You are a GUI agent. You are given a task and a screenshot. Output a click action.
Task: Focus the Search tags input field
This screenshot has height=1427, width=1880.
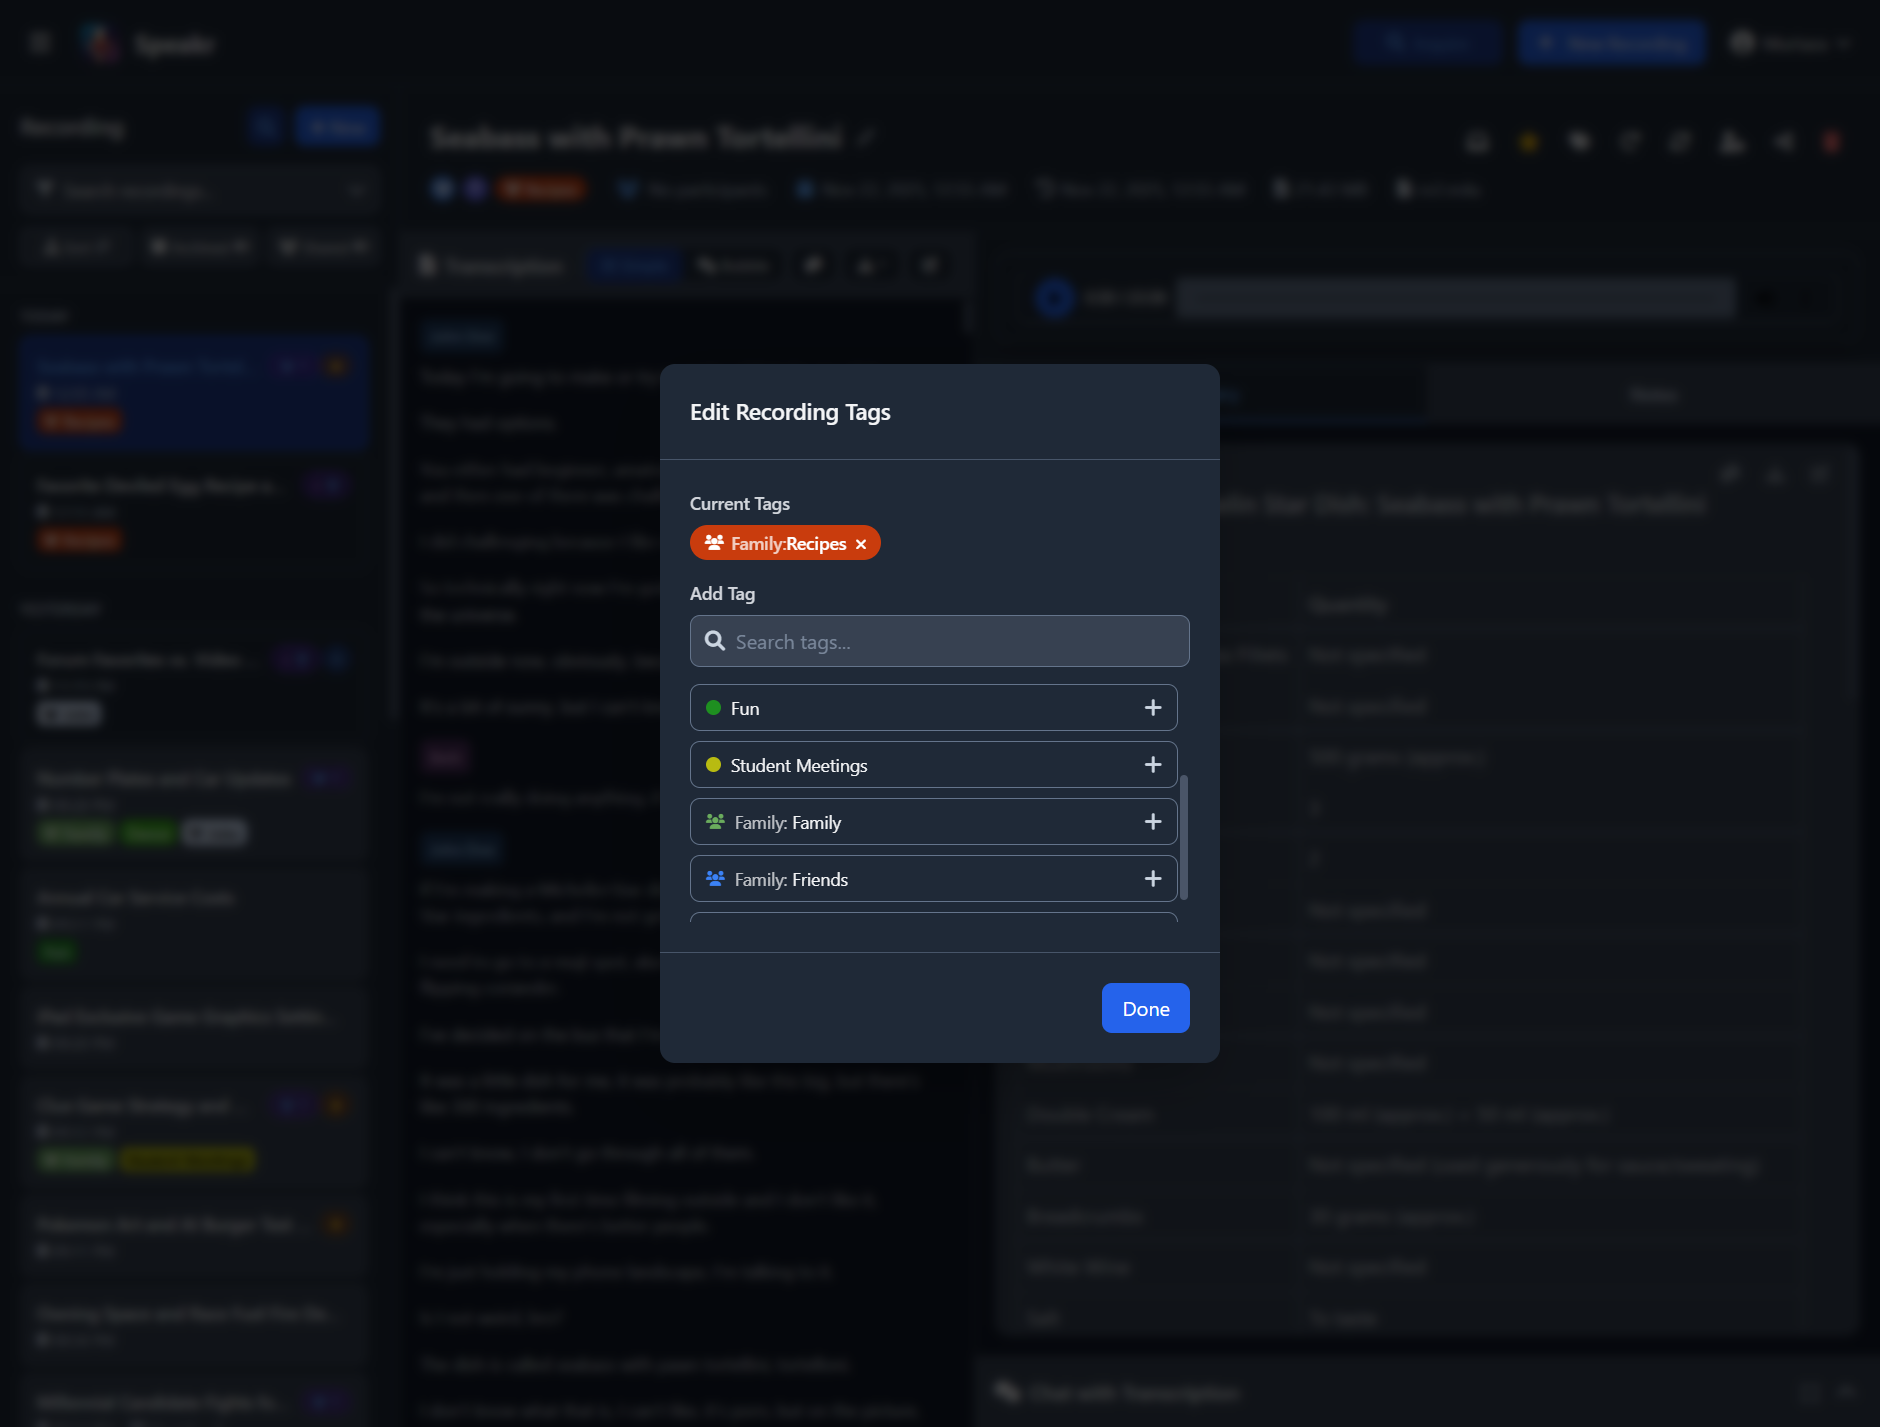click(950, 642)
